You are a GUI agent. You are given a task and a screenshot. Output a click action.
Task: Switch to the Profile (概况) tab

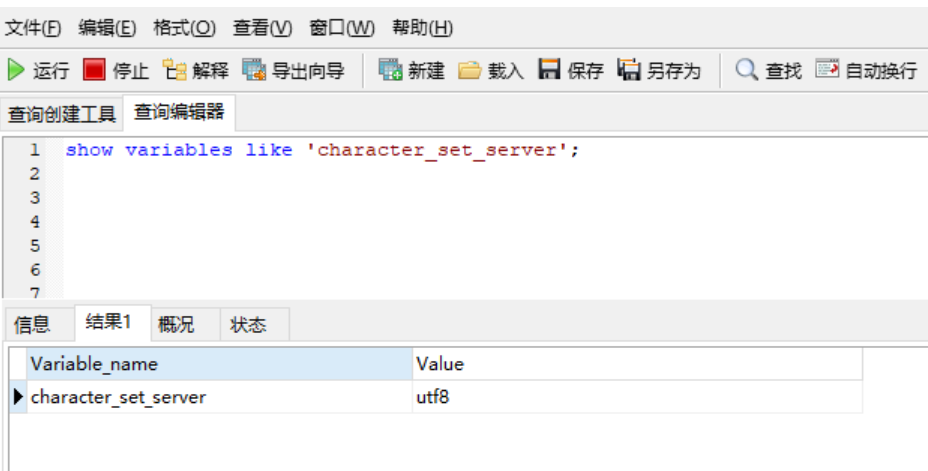click(x=176, y=325)
